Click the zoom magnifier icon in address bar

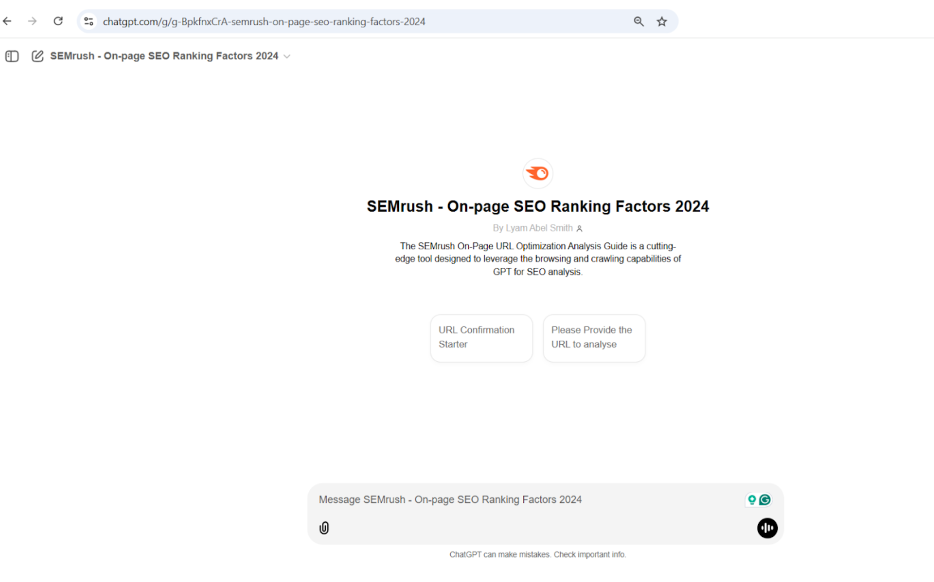click(639, 21)
